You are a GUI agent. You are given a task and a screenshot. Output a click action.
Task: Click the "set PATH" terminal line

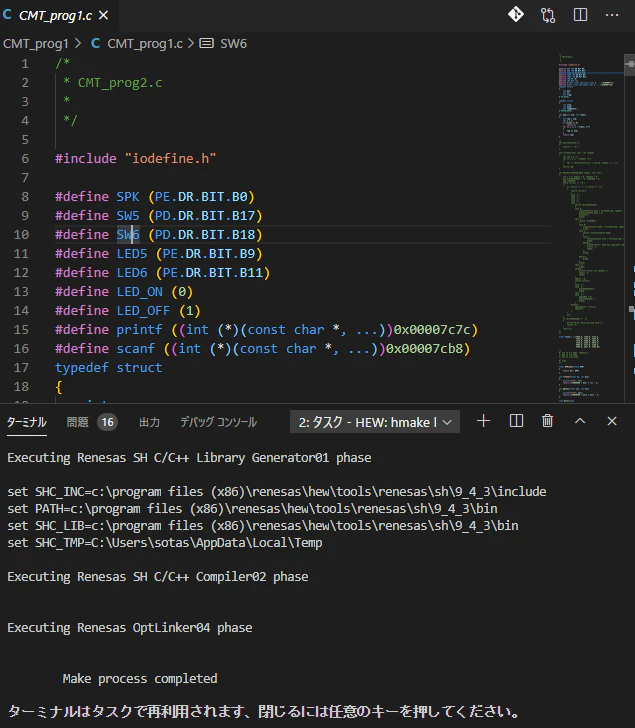tap(252, 508)
